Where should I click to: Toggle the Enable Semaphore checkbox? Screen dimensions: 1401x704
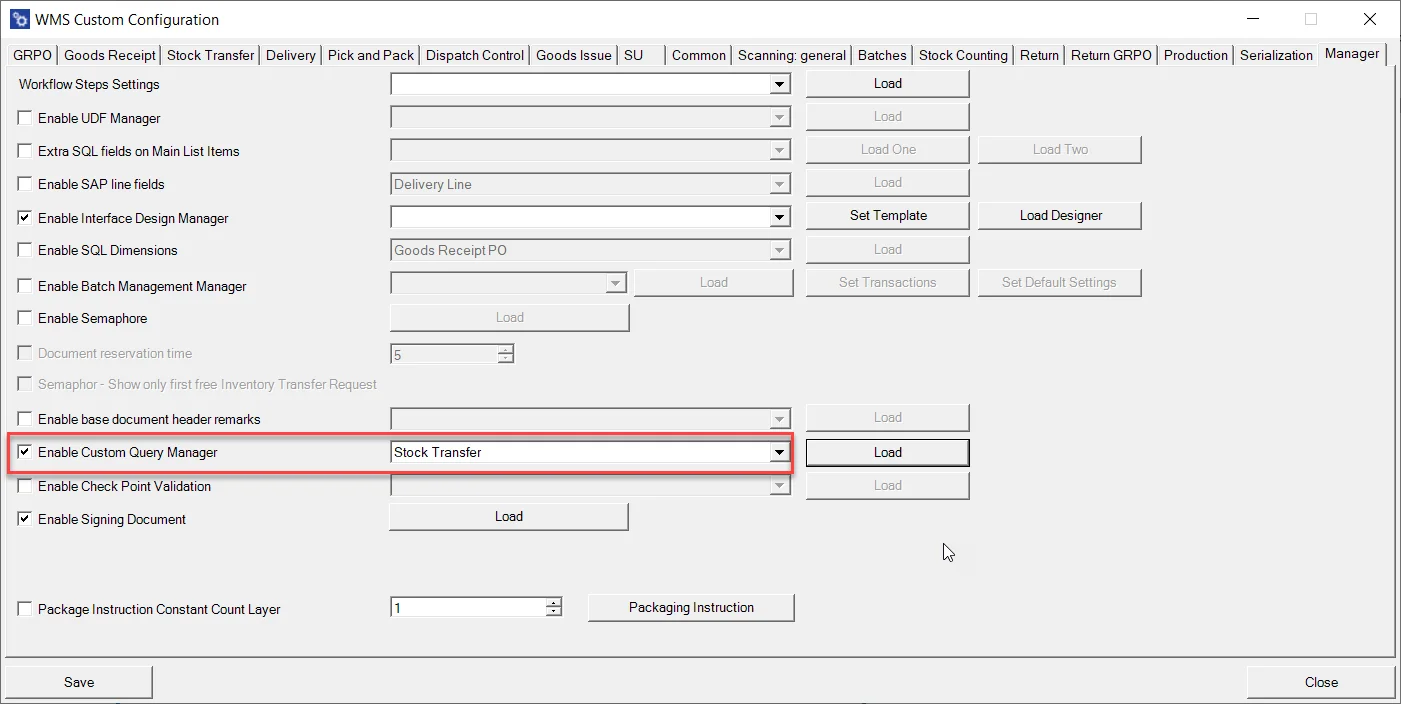coord(24,318)
